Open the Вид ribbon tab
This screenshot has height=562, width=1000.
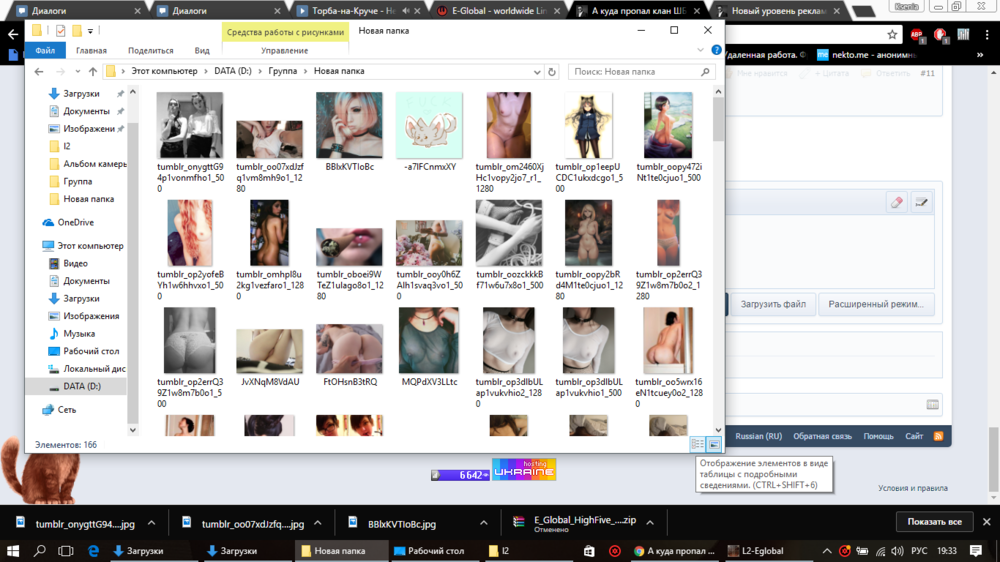(202, 50)
